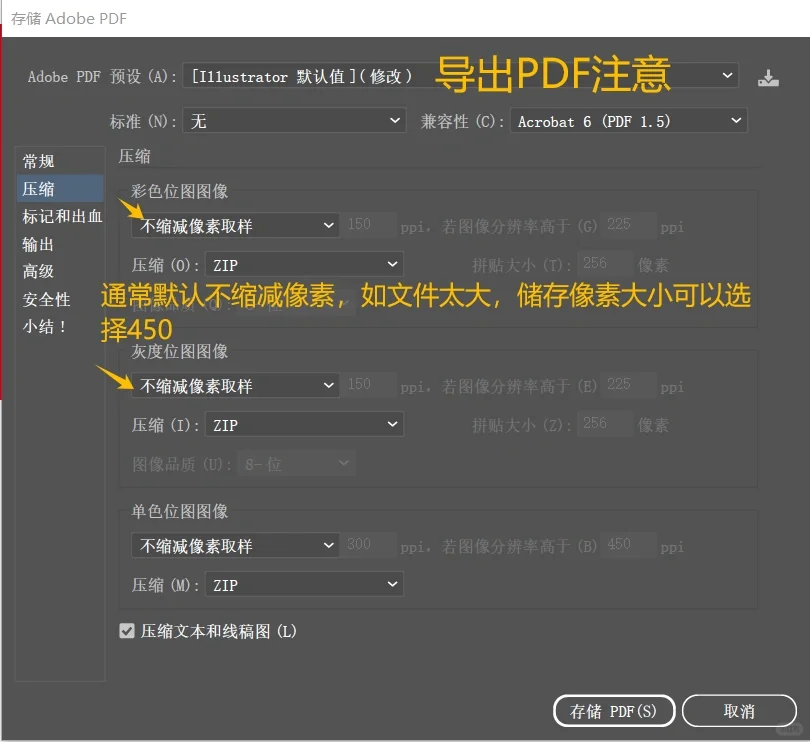Open the Adobe PDF 预设 dropdown
Viewport: 810px width, 742px height.
click(456, 76)
